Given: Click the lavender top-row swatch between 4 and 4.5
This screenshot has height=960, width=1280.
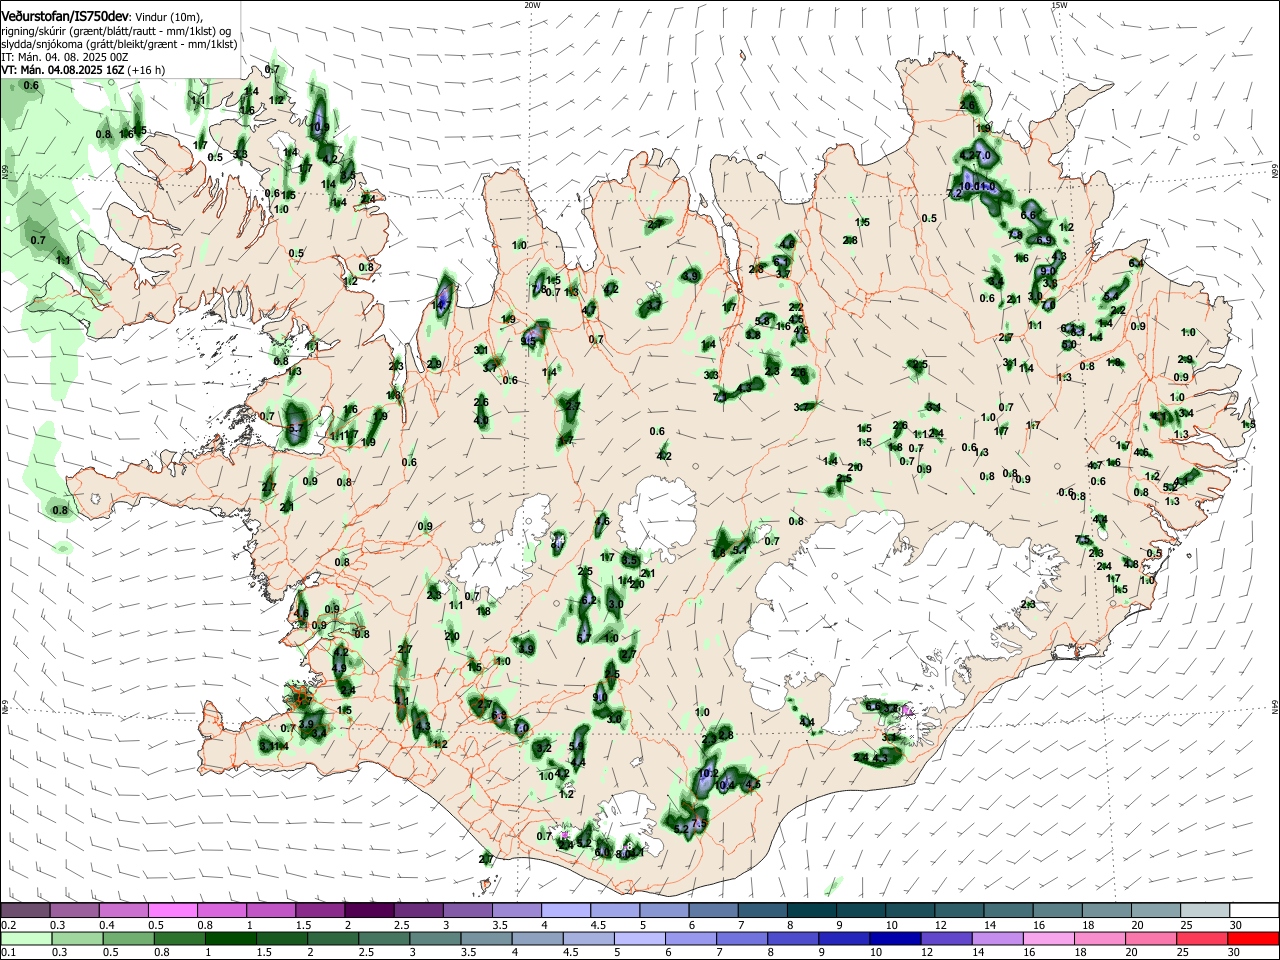Looking at the screenshot, I should click(565, 910).
